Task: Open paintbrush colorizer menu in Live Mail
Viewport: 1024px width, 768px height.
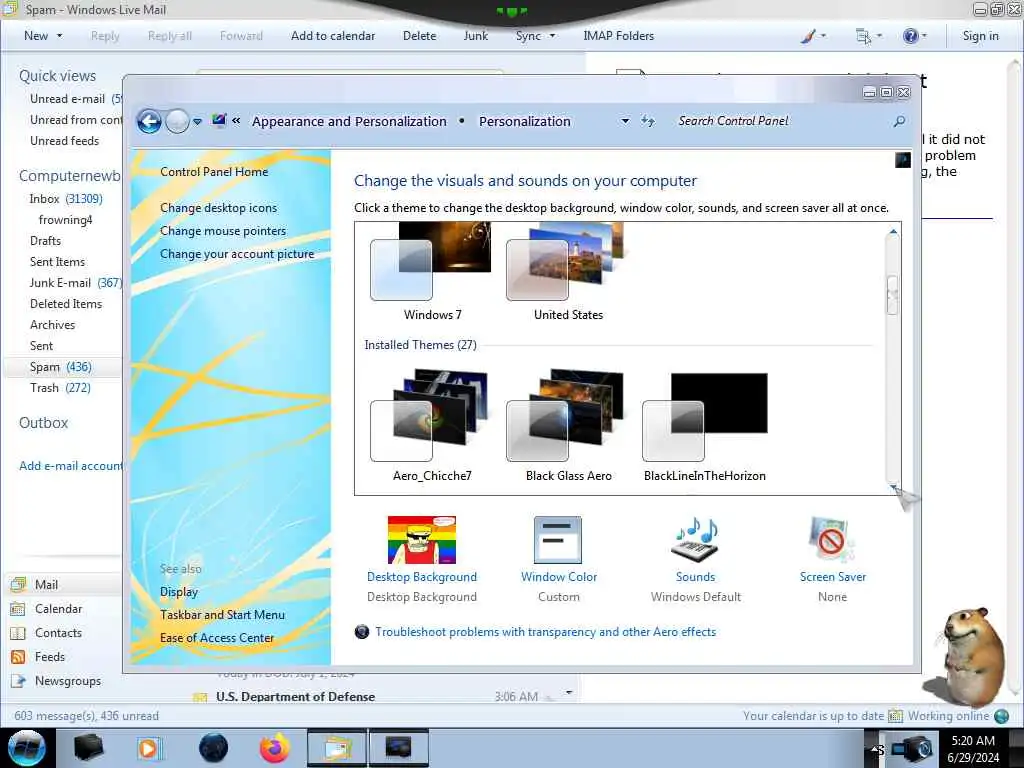Action: pyautogui.click(x=813, y=36)
